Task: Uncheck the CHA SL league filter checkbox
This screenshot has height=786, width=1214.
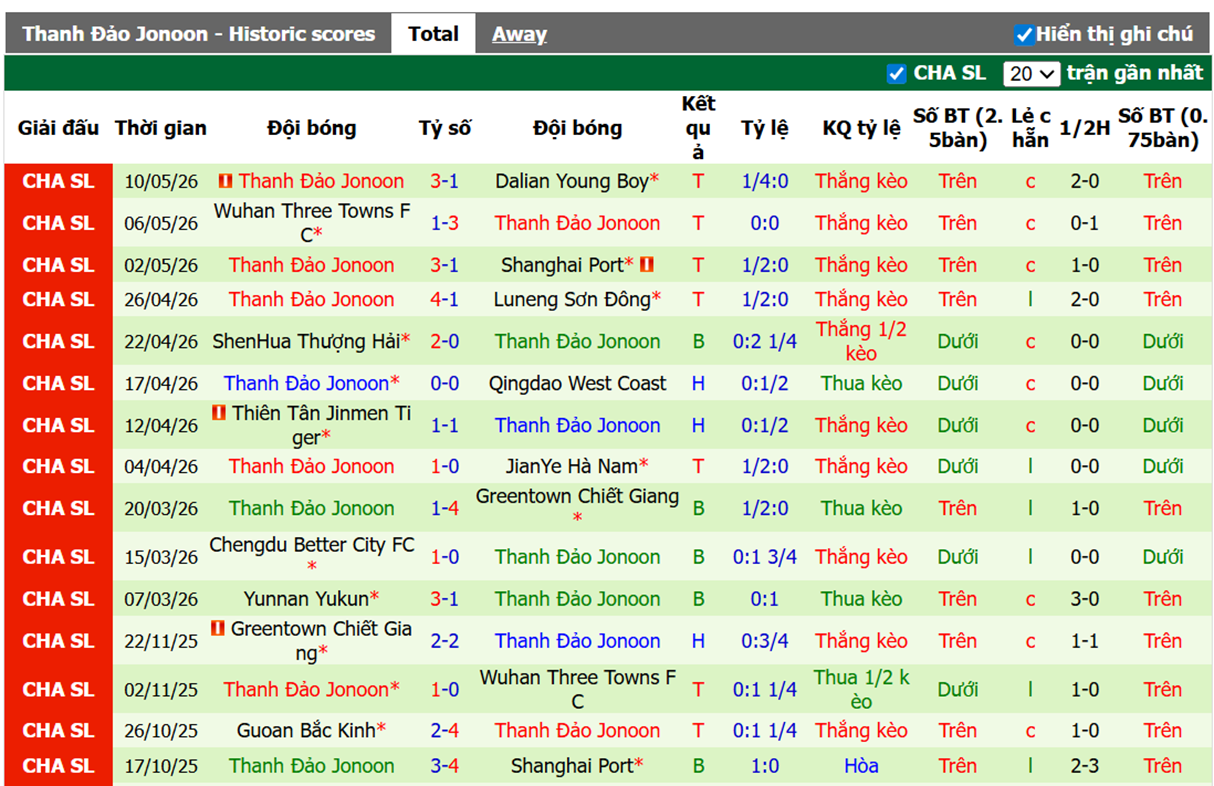Action: click(x=896, y=73)
